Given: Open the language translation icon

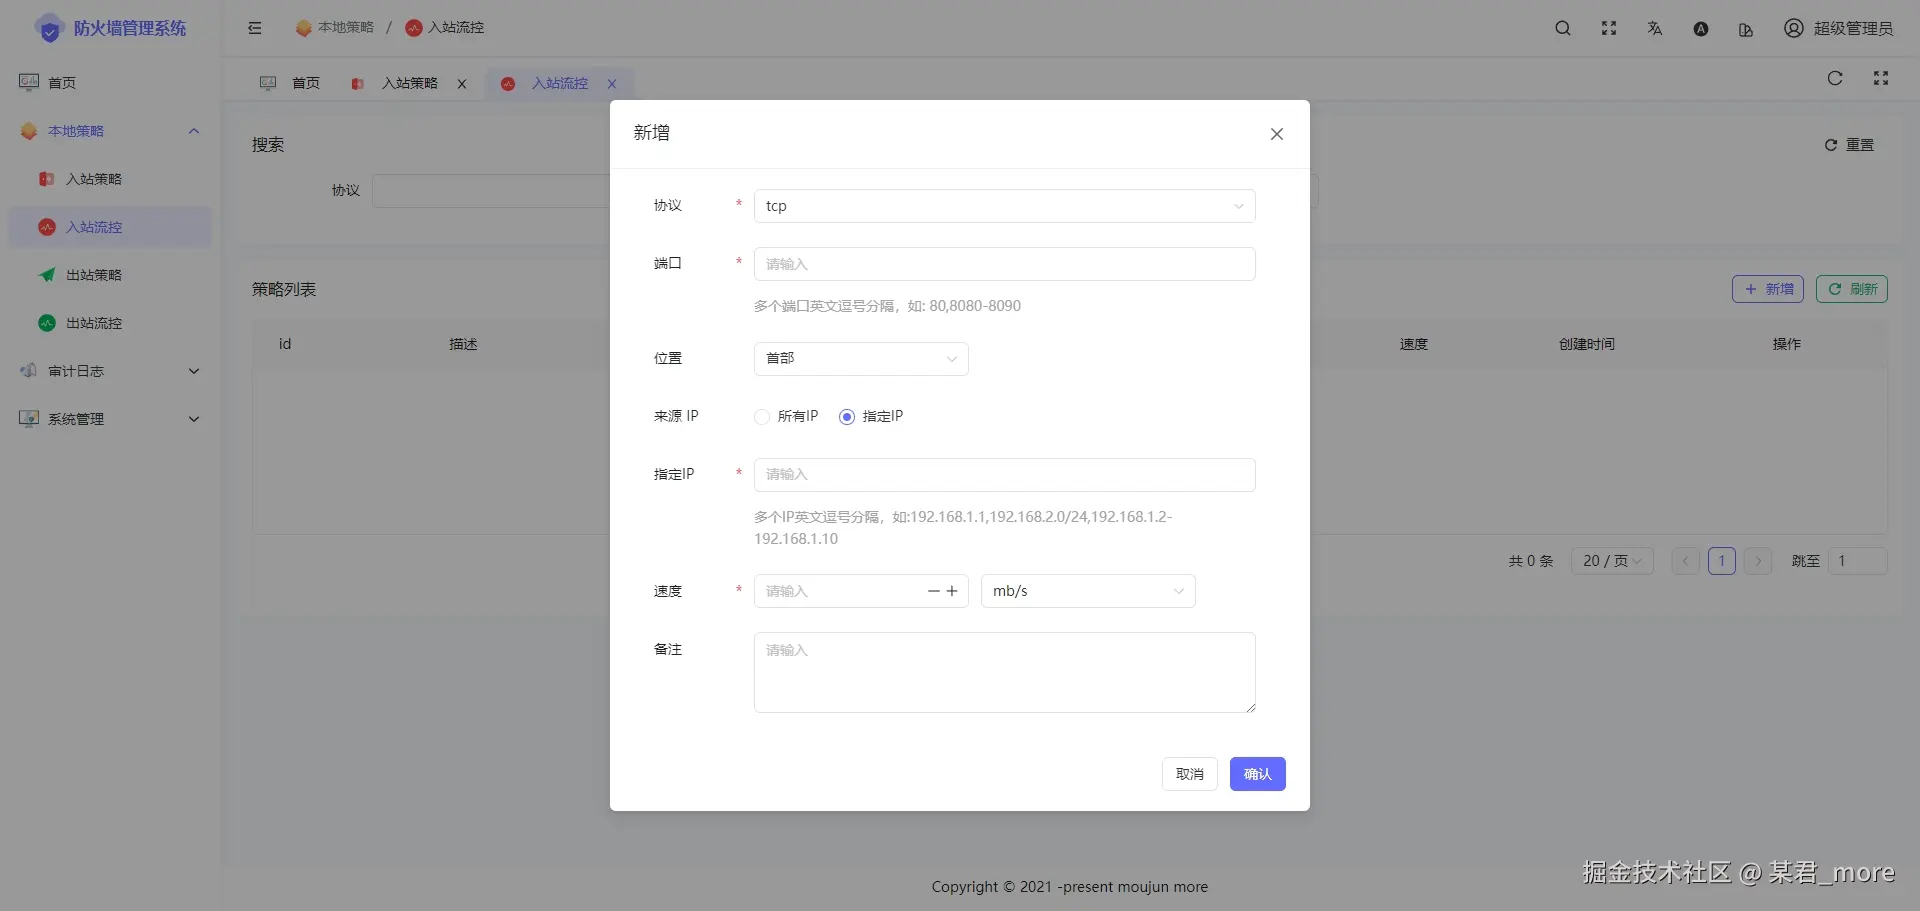Looking at the screenshot, I should tap(1655, 28).
